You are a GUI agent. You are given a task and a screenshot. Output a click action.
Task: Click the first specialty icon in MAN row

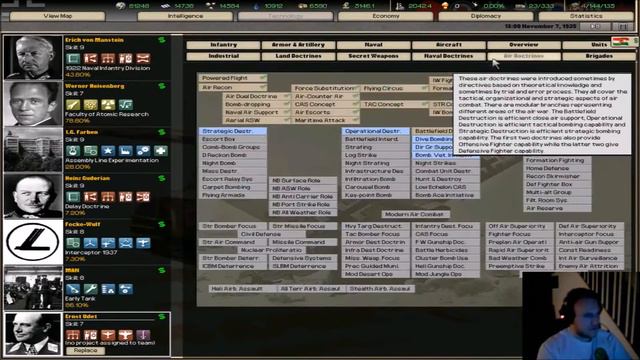coord(73,289)
